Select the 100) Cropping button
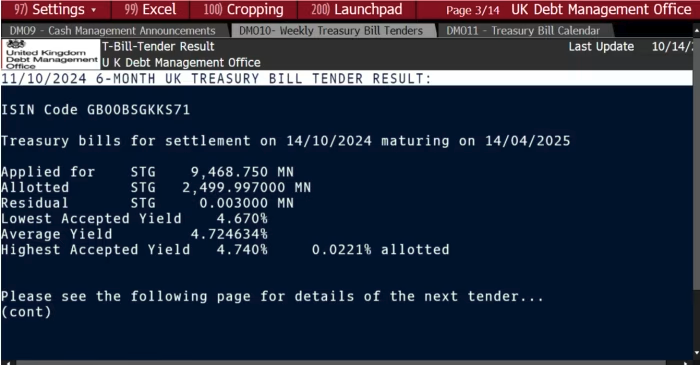This screenshot has height=365, width=700. (x=243, y=9)
